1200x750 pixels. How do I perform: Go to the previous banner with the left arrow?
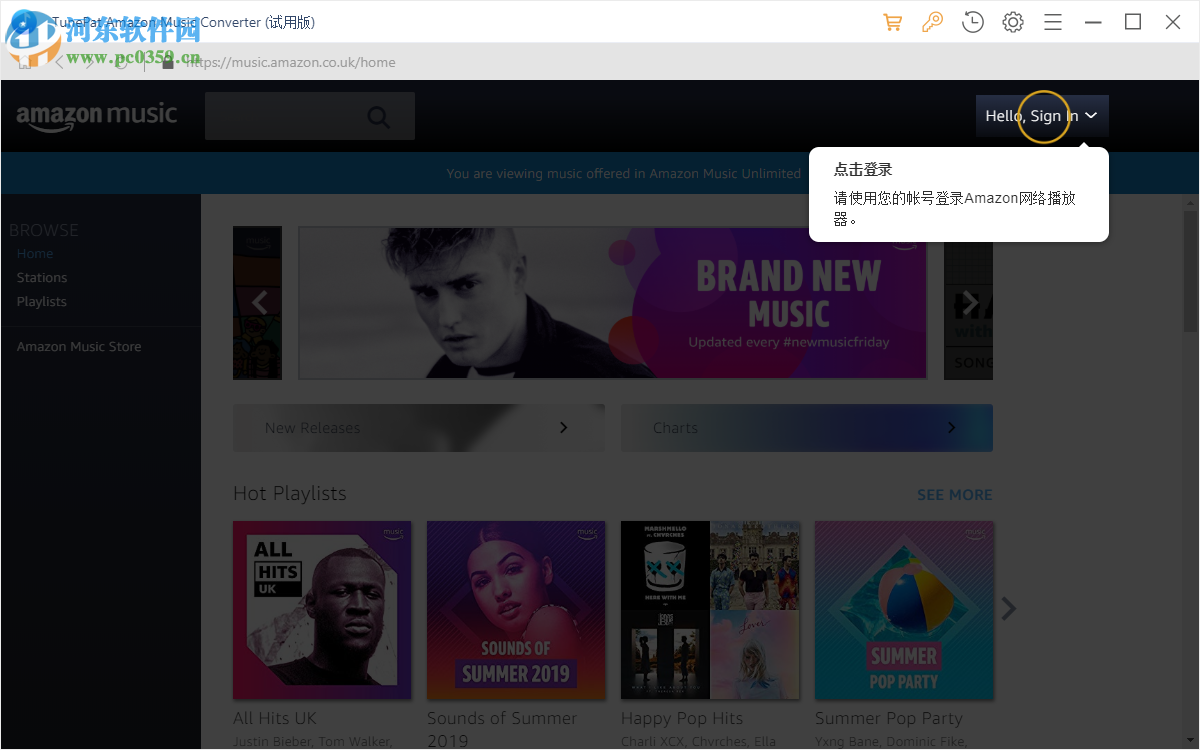[x=258, y=302]
